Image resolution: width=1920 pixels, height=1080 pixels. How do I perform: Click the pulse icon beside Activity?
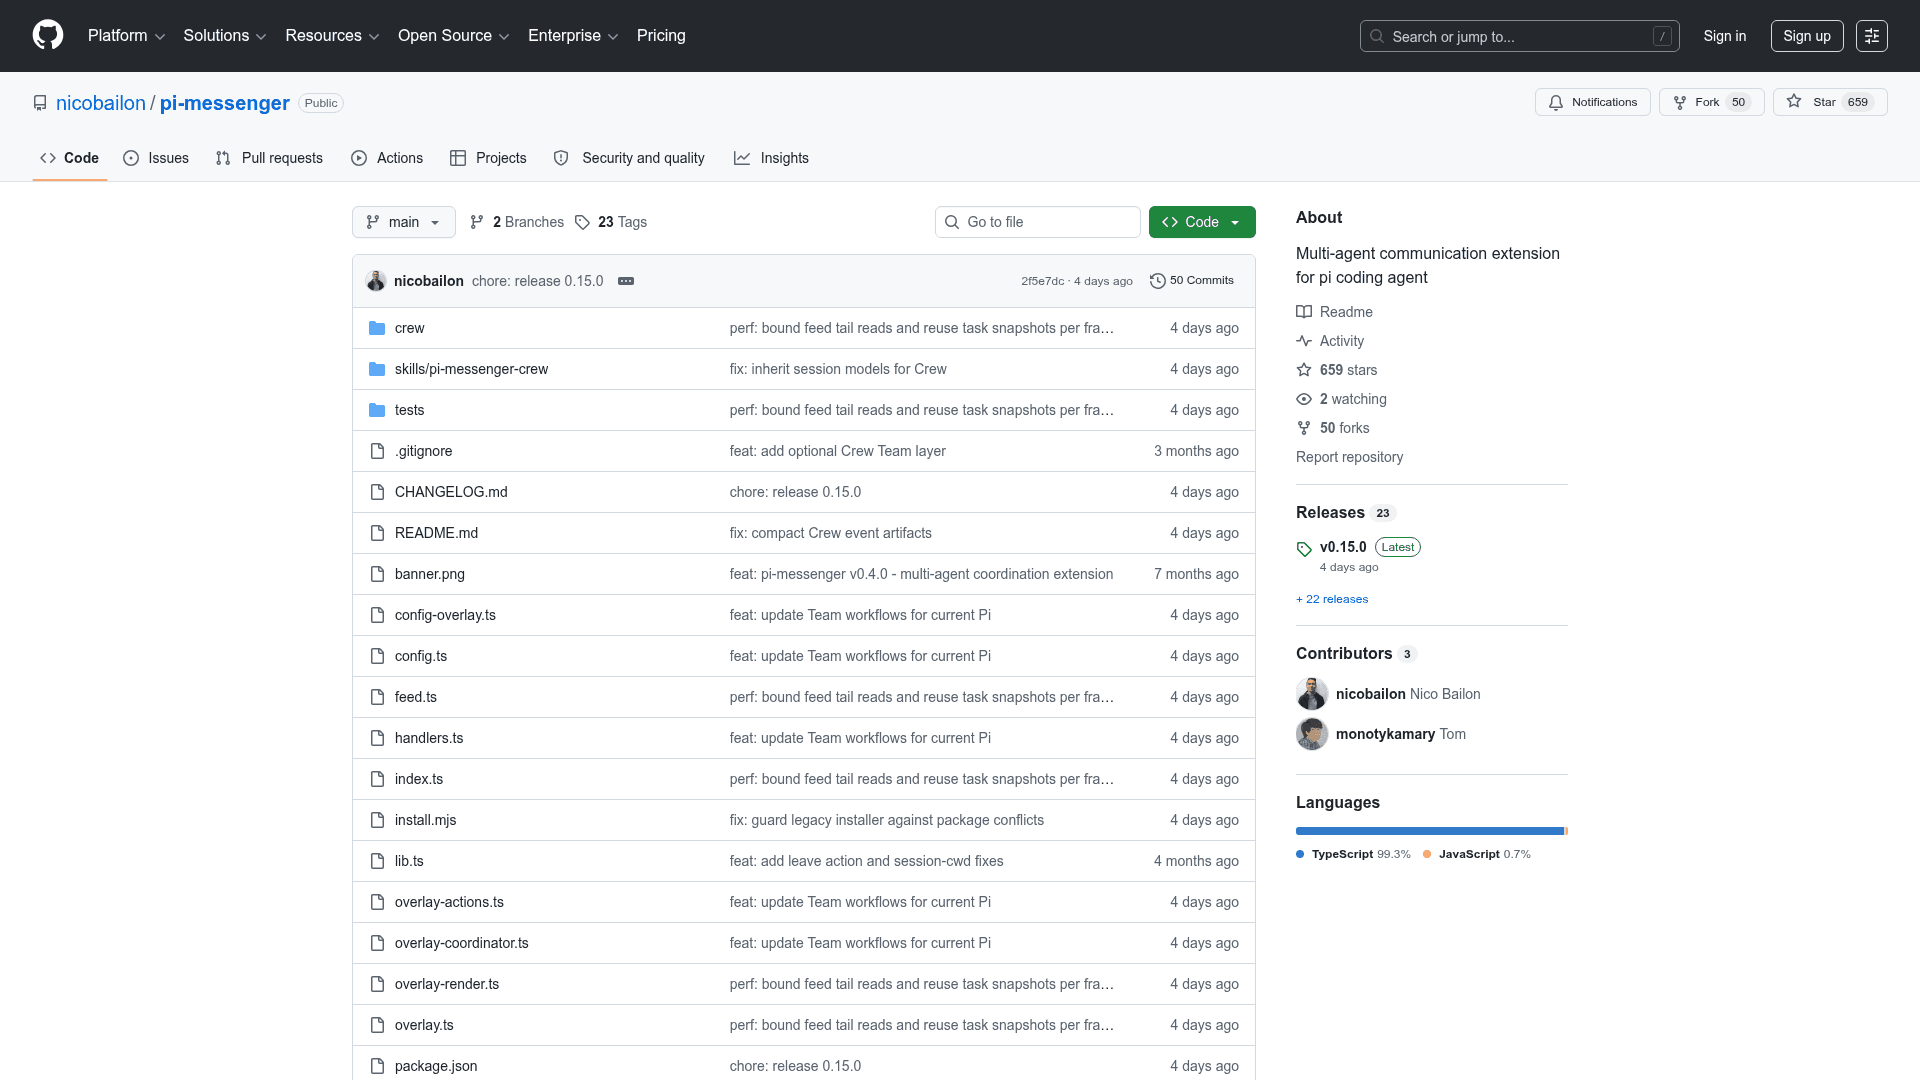tap(1304, 341)
